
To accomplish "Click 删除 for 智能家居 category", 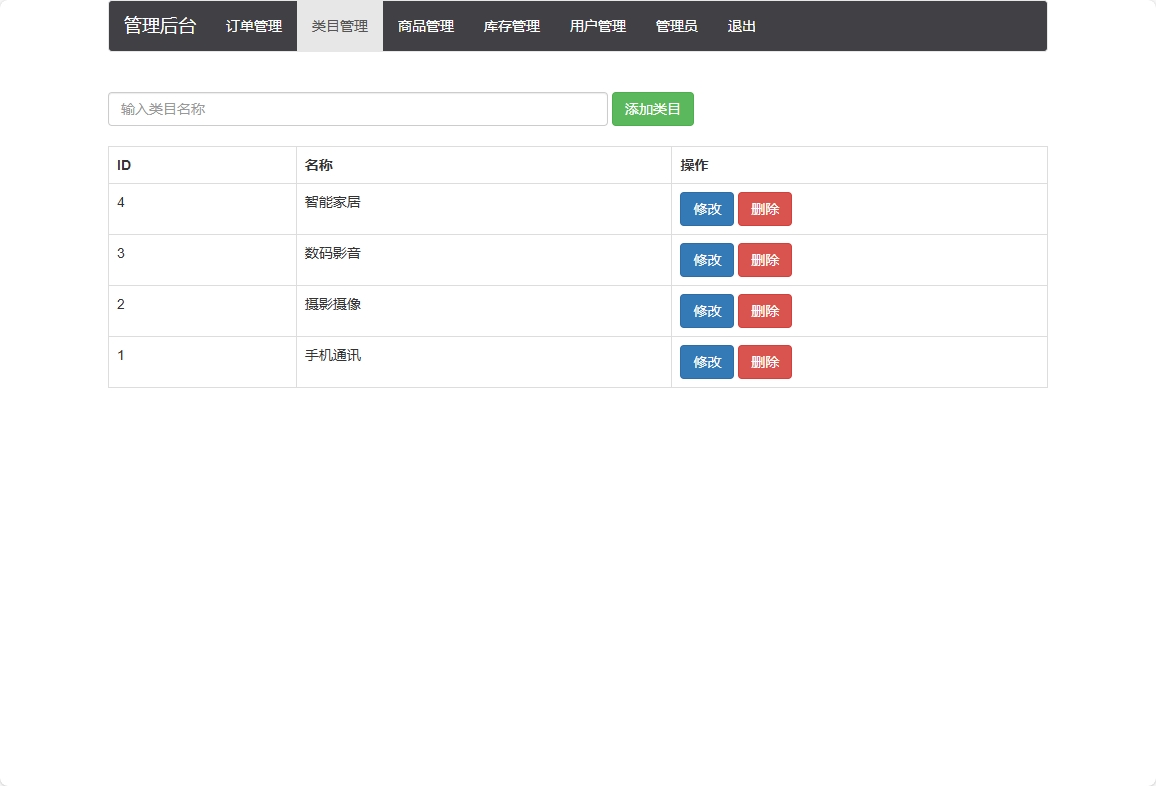I will tap(764, 209).
